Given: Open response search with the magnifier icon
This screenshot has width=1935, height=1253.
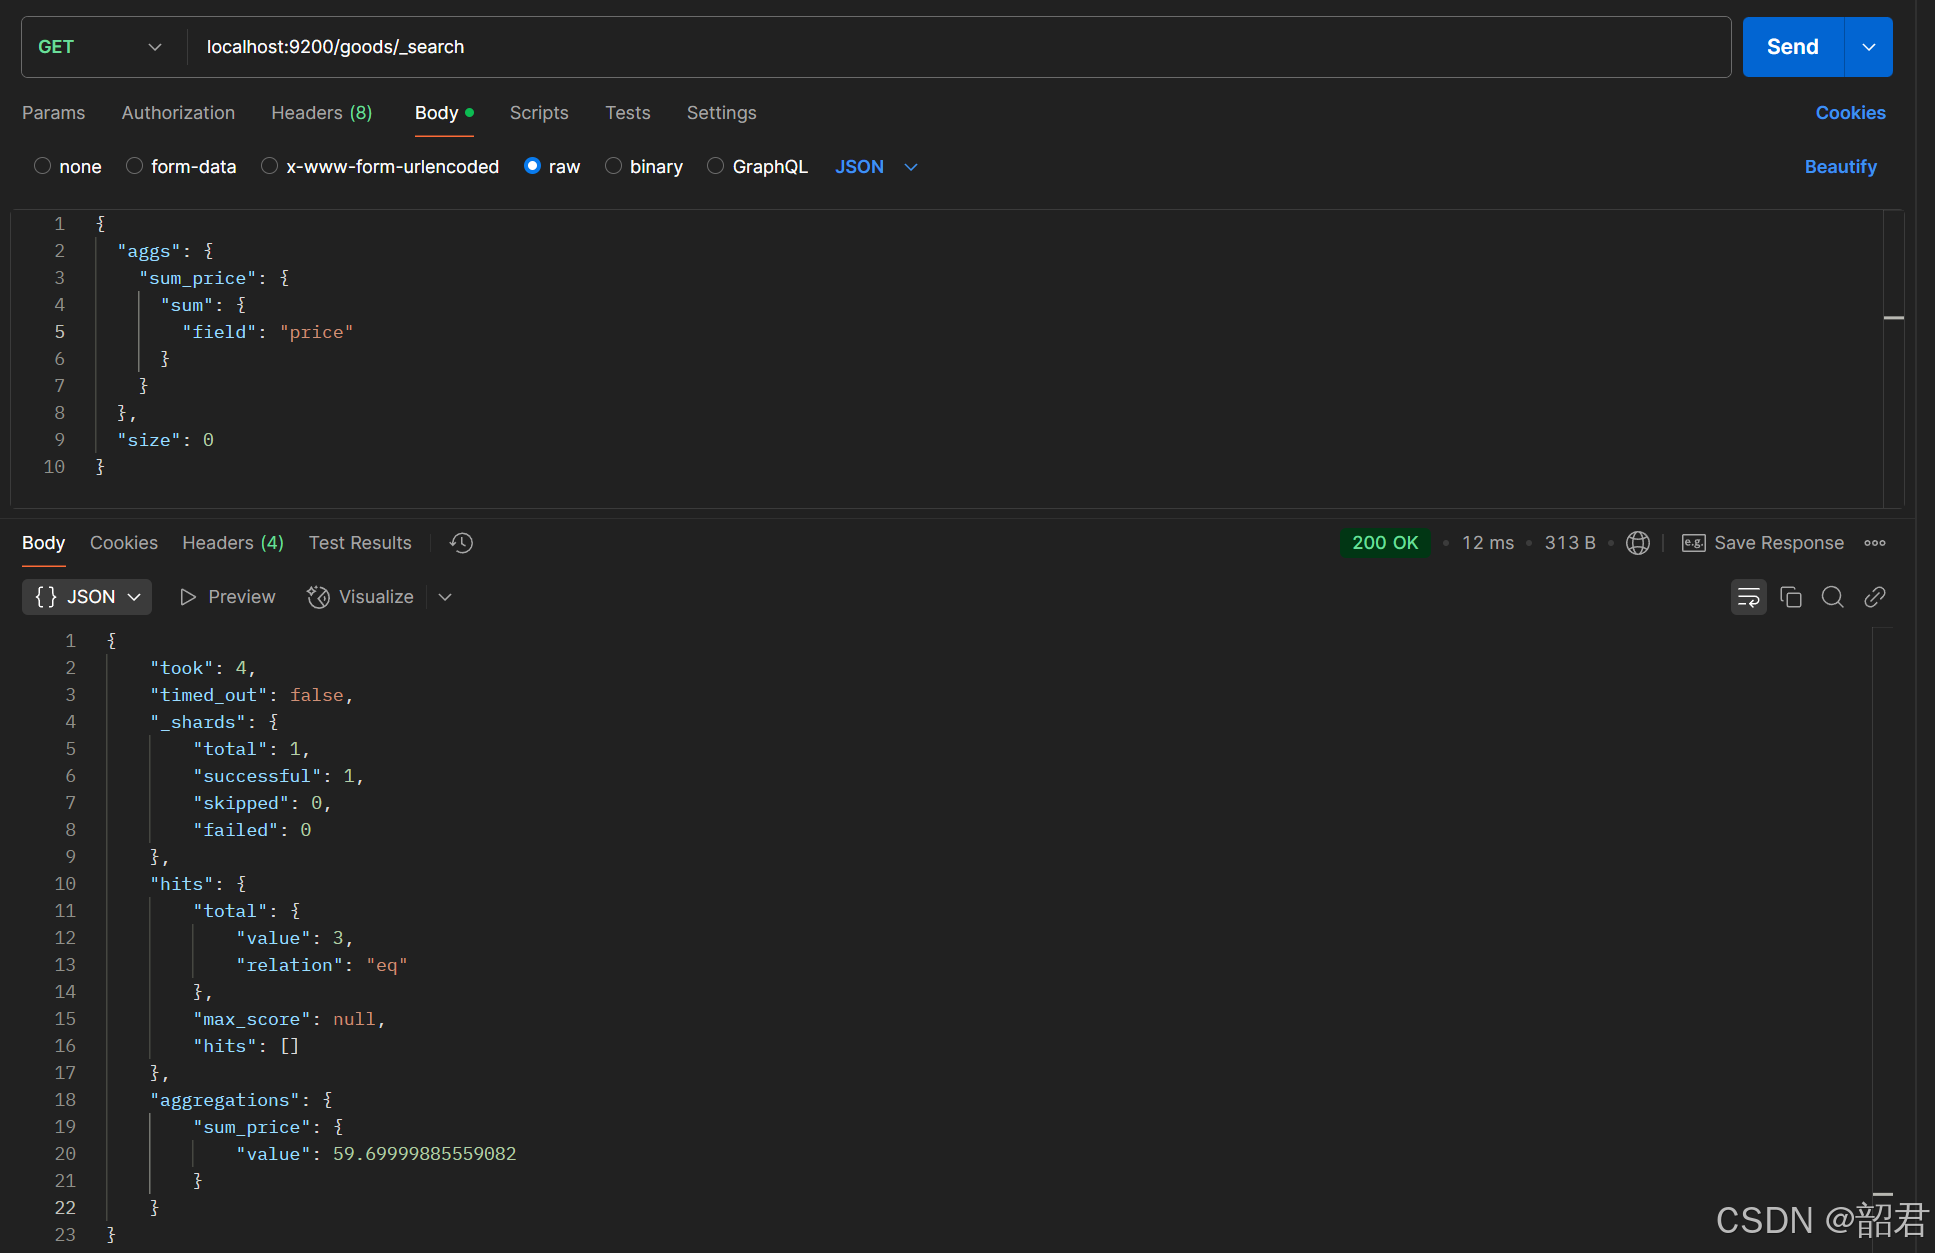Looking at the screenshot, I should pos(1832,597).
